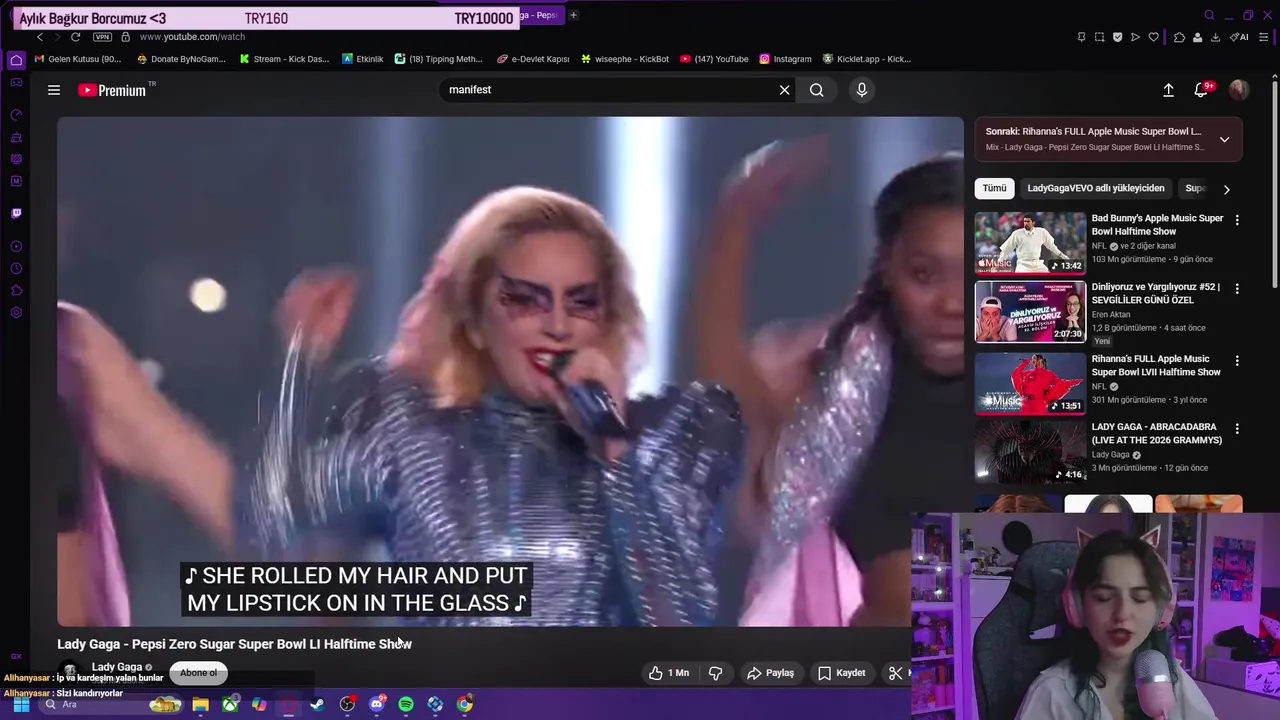The width and height of the screenshot is (1280, 720).
Task: Open Spotify from the taskbar
Action: pos(406,704)
